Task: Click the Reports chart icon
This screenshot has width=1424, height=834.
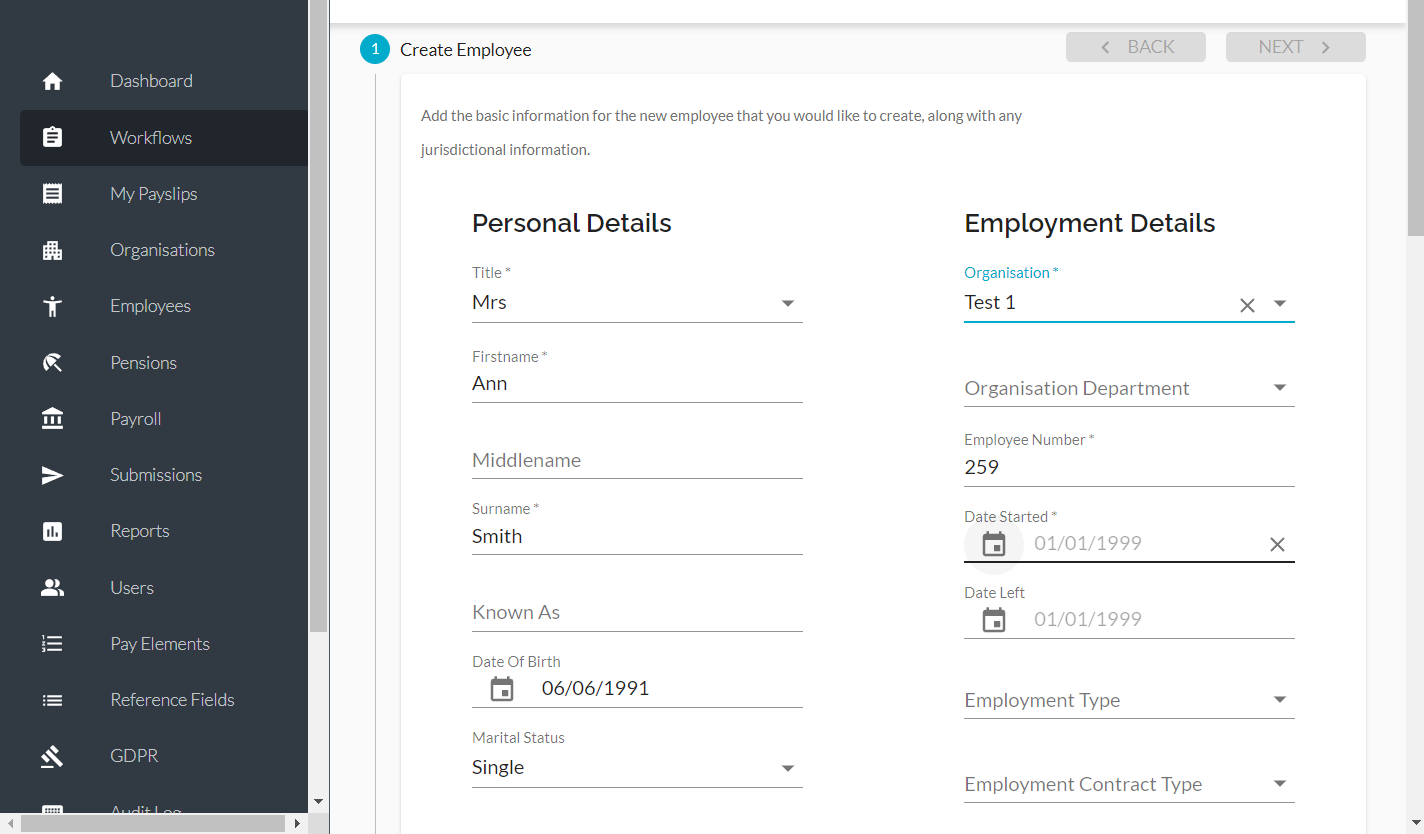Action: (x=53, y=531)
